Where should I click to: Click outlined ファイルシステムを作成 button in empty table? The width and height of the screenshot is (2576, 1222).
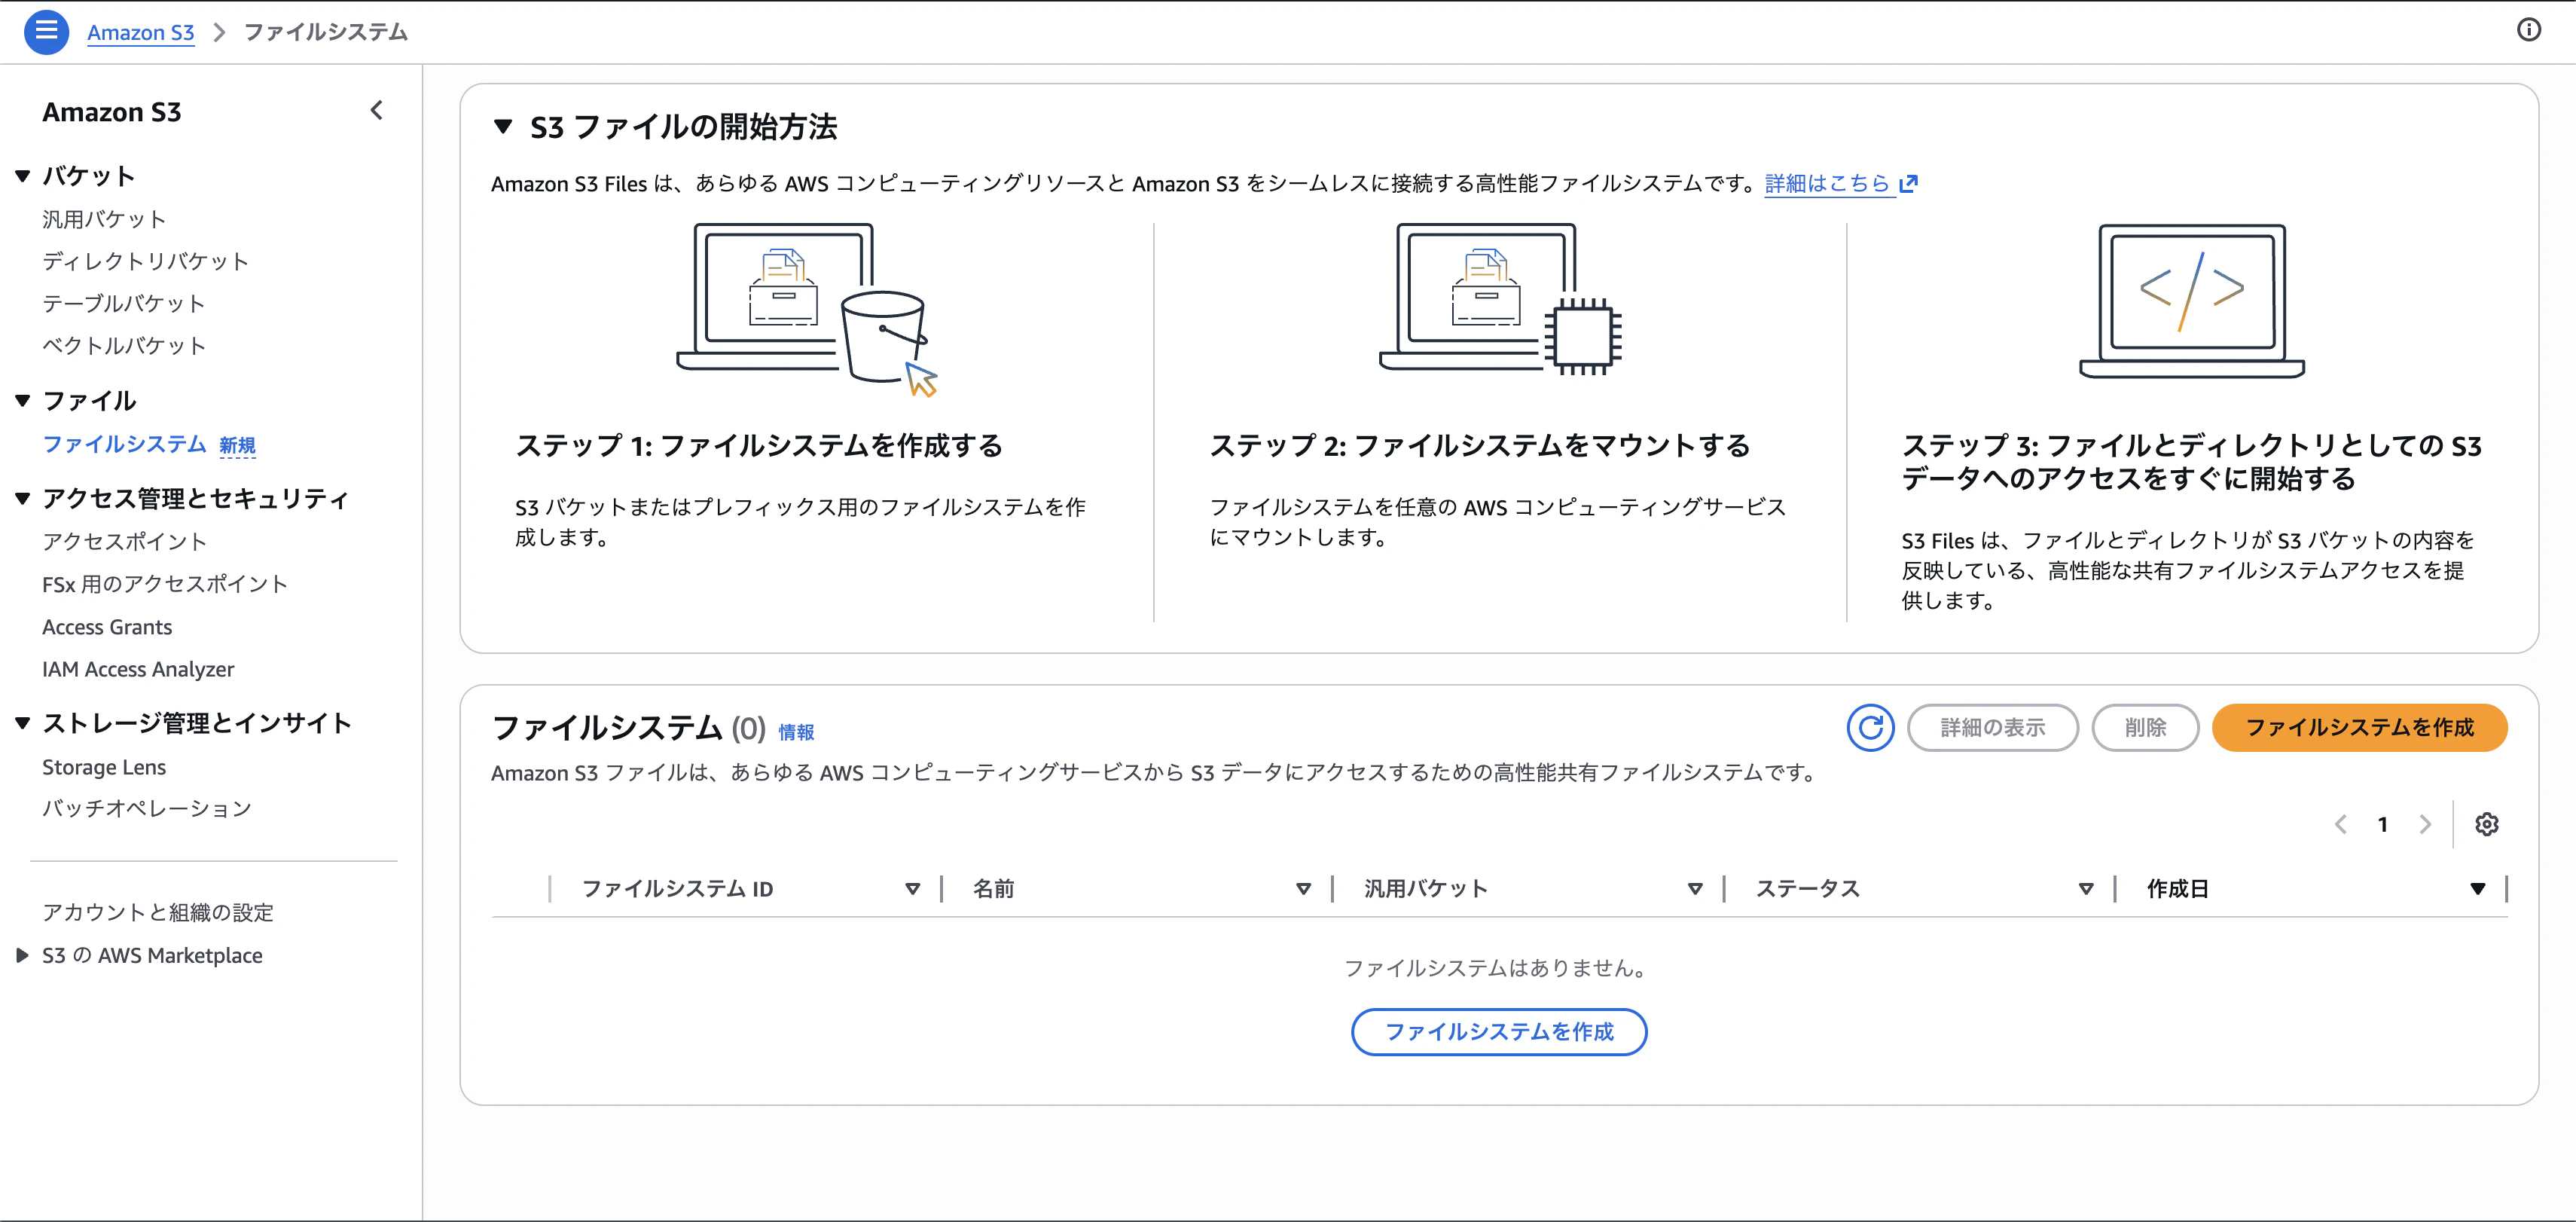pyautogui.click(x=1499, y=1031)
